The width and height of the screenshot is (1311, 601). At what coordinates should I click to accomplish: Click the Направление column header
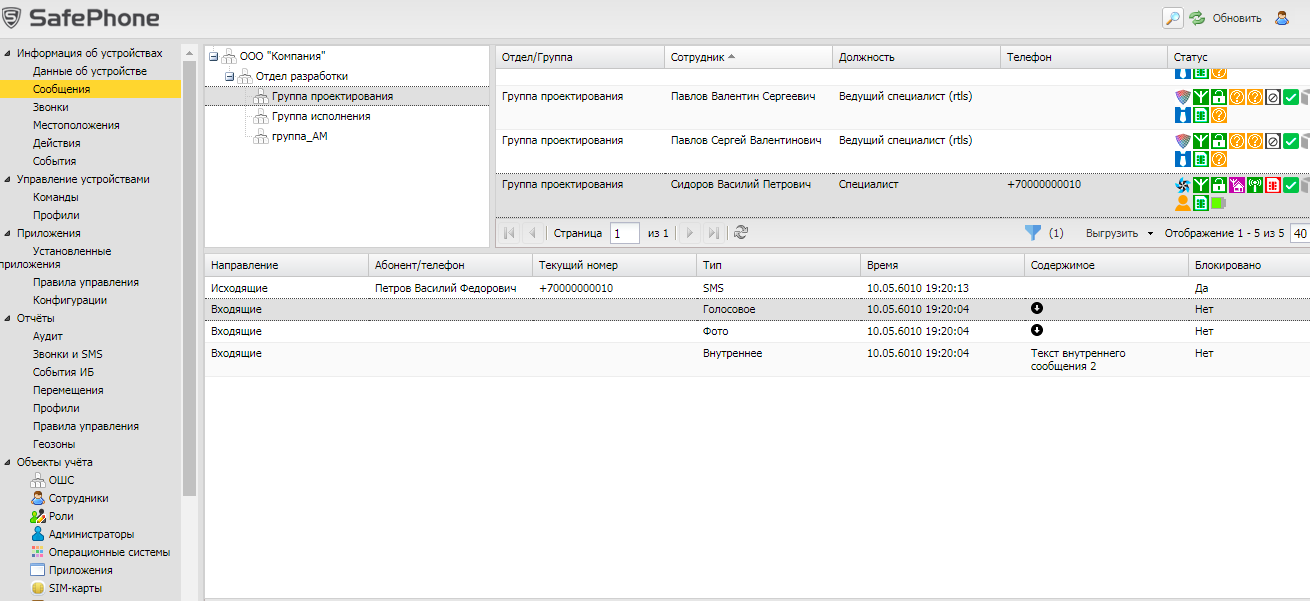coord(286,266)
